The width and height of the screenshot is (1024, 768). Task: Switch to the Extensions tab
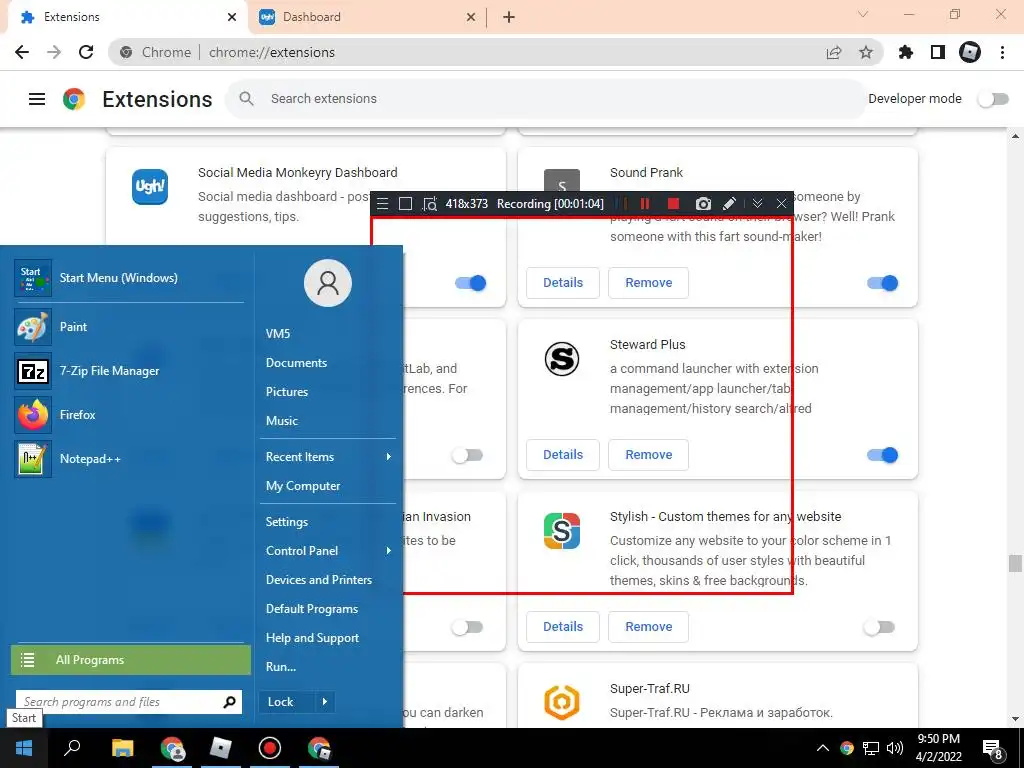[127, 17]
